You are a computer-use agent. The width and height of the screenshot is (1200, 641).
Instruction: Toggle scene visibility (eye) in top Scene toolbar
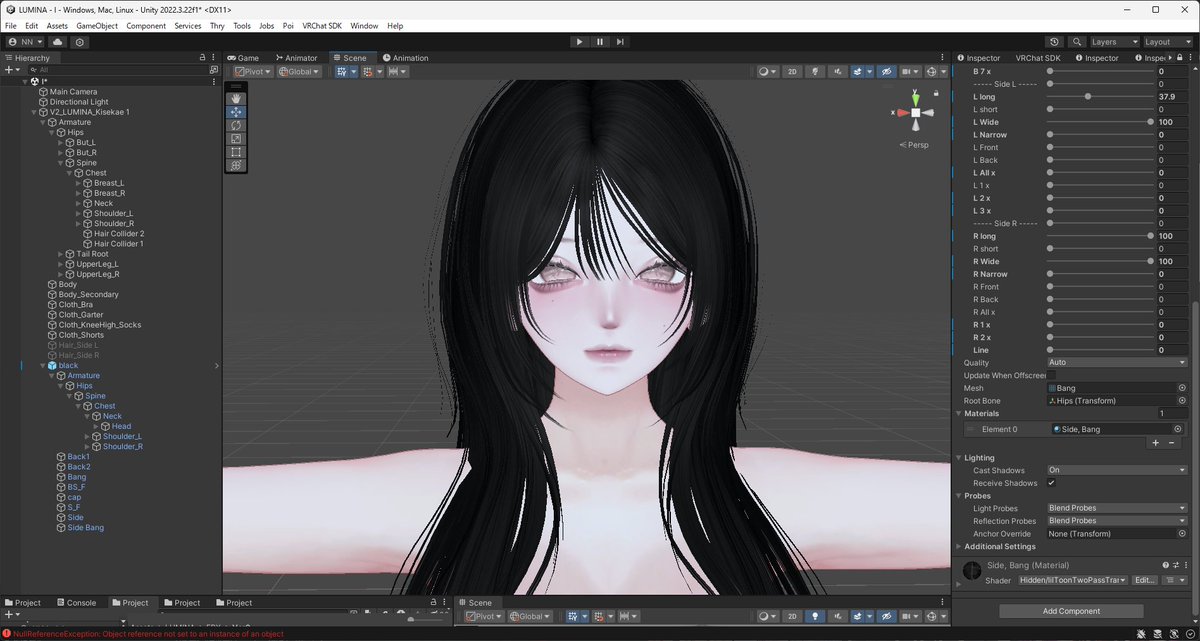[x=885, y=72]
